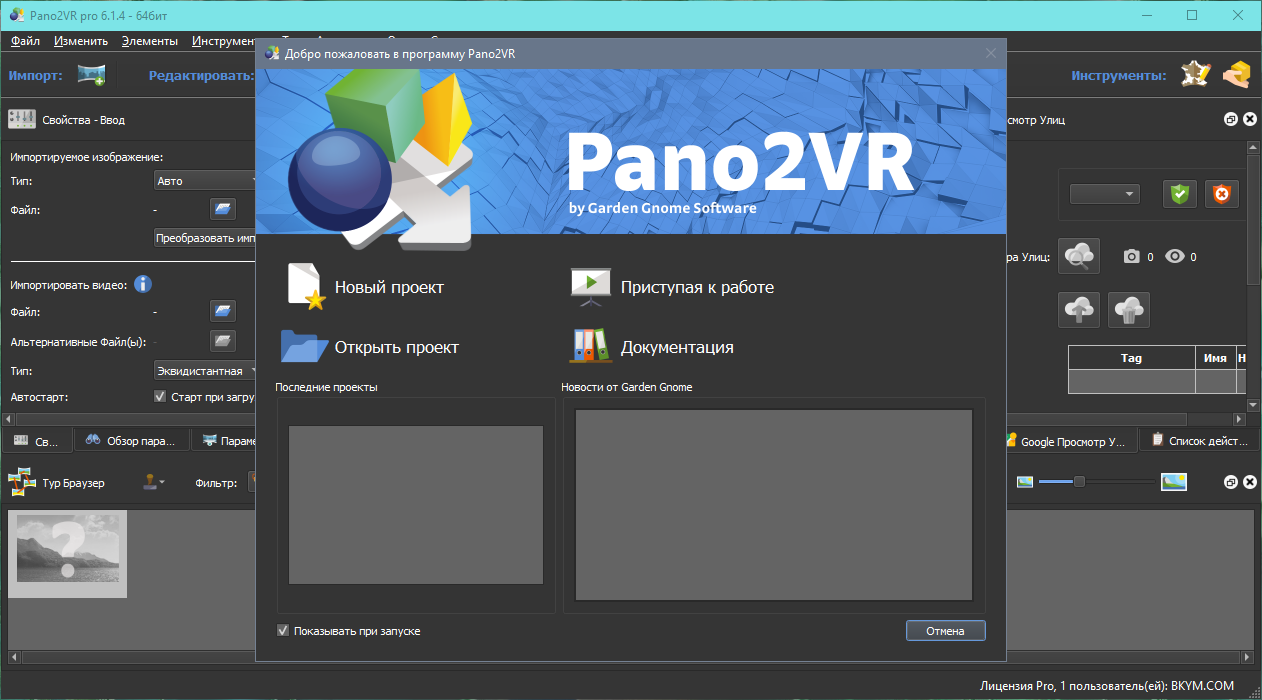Click the cloud delete (trash) icon
The height and width of the screenshot is (700, 1262).
tap(1128, 310)
